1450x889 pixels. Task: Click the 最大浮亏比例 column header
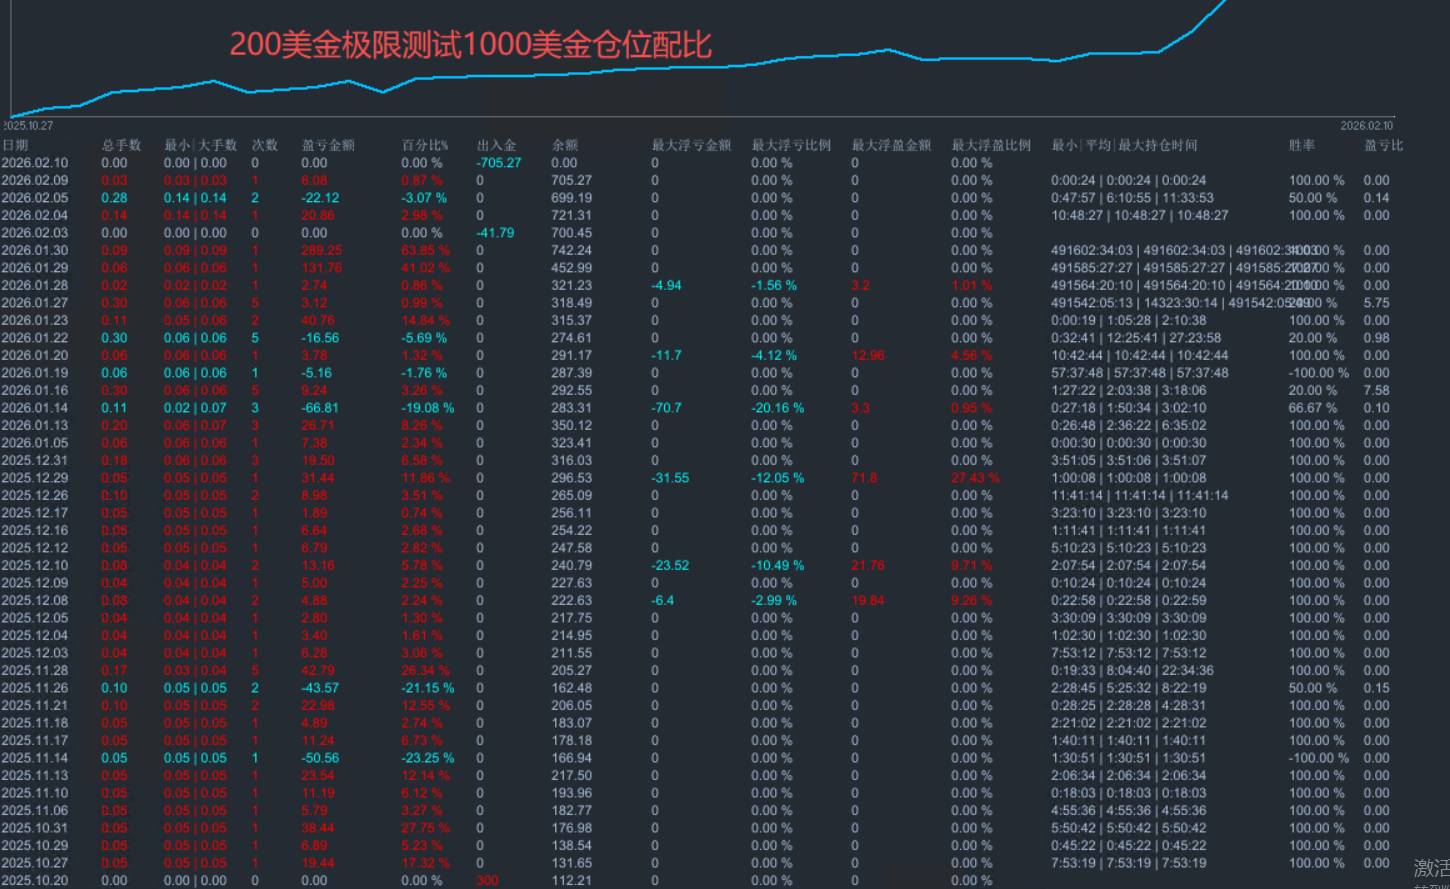pyautogui.click(x=791, y=145)
